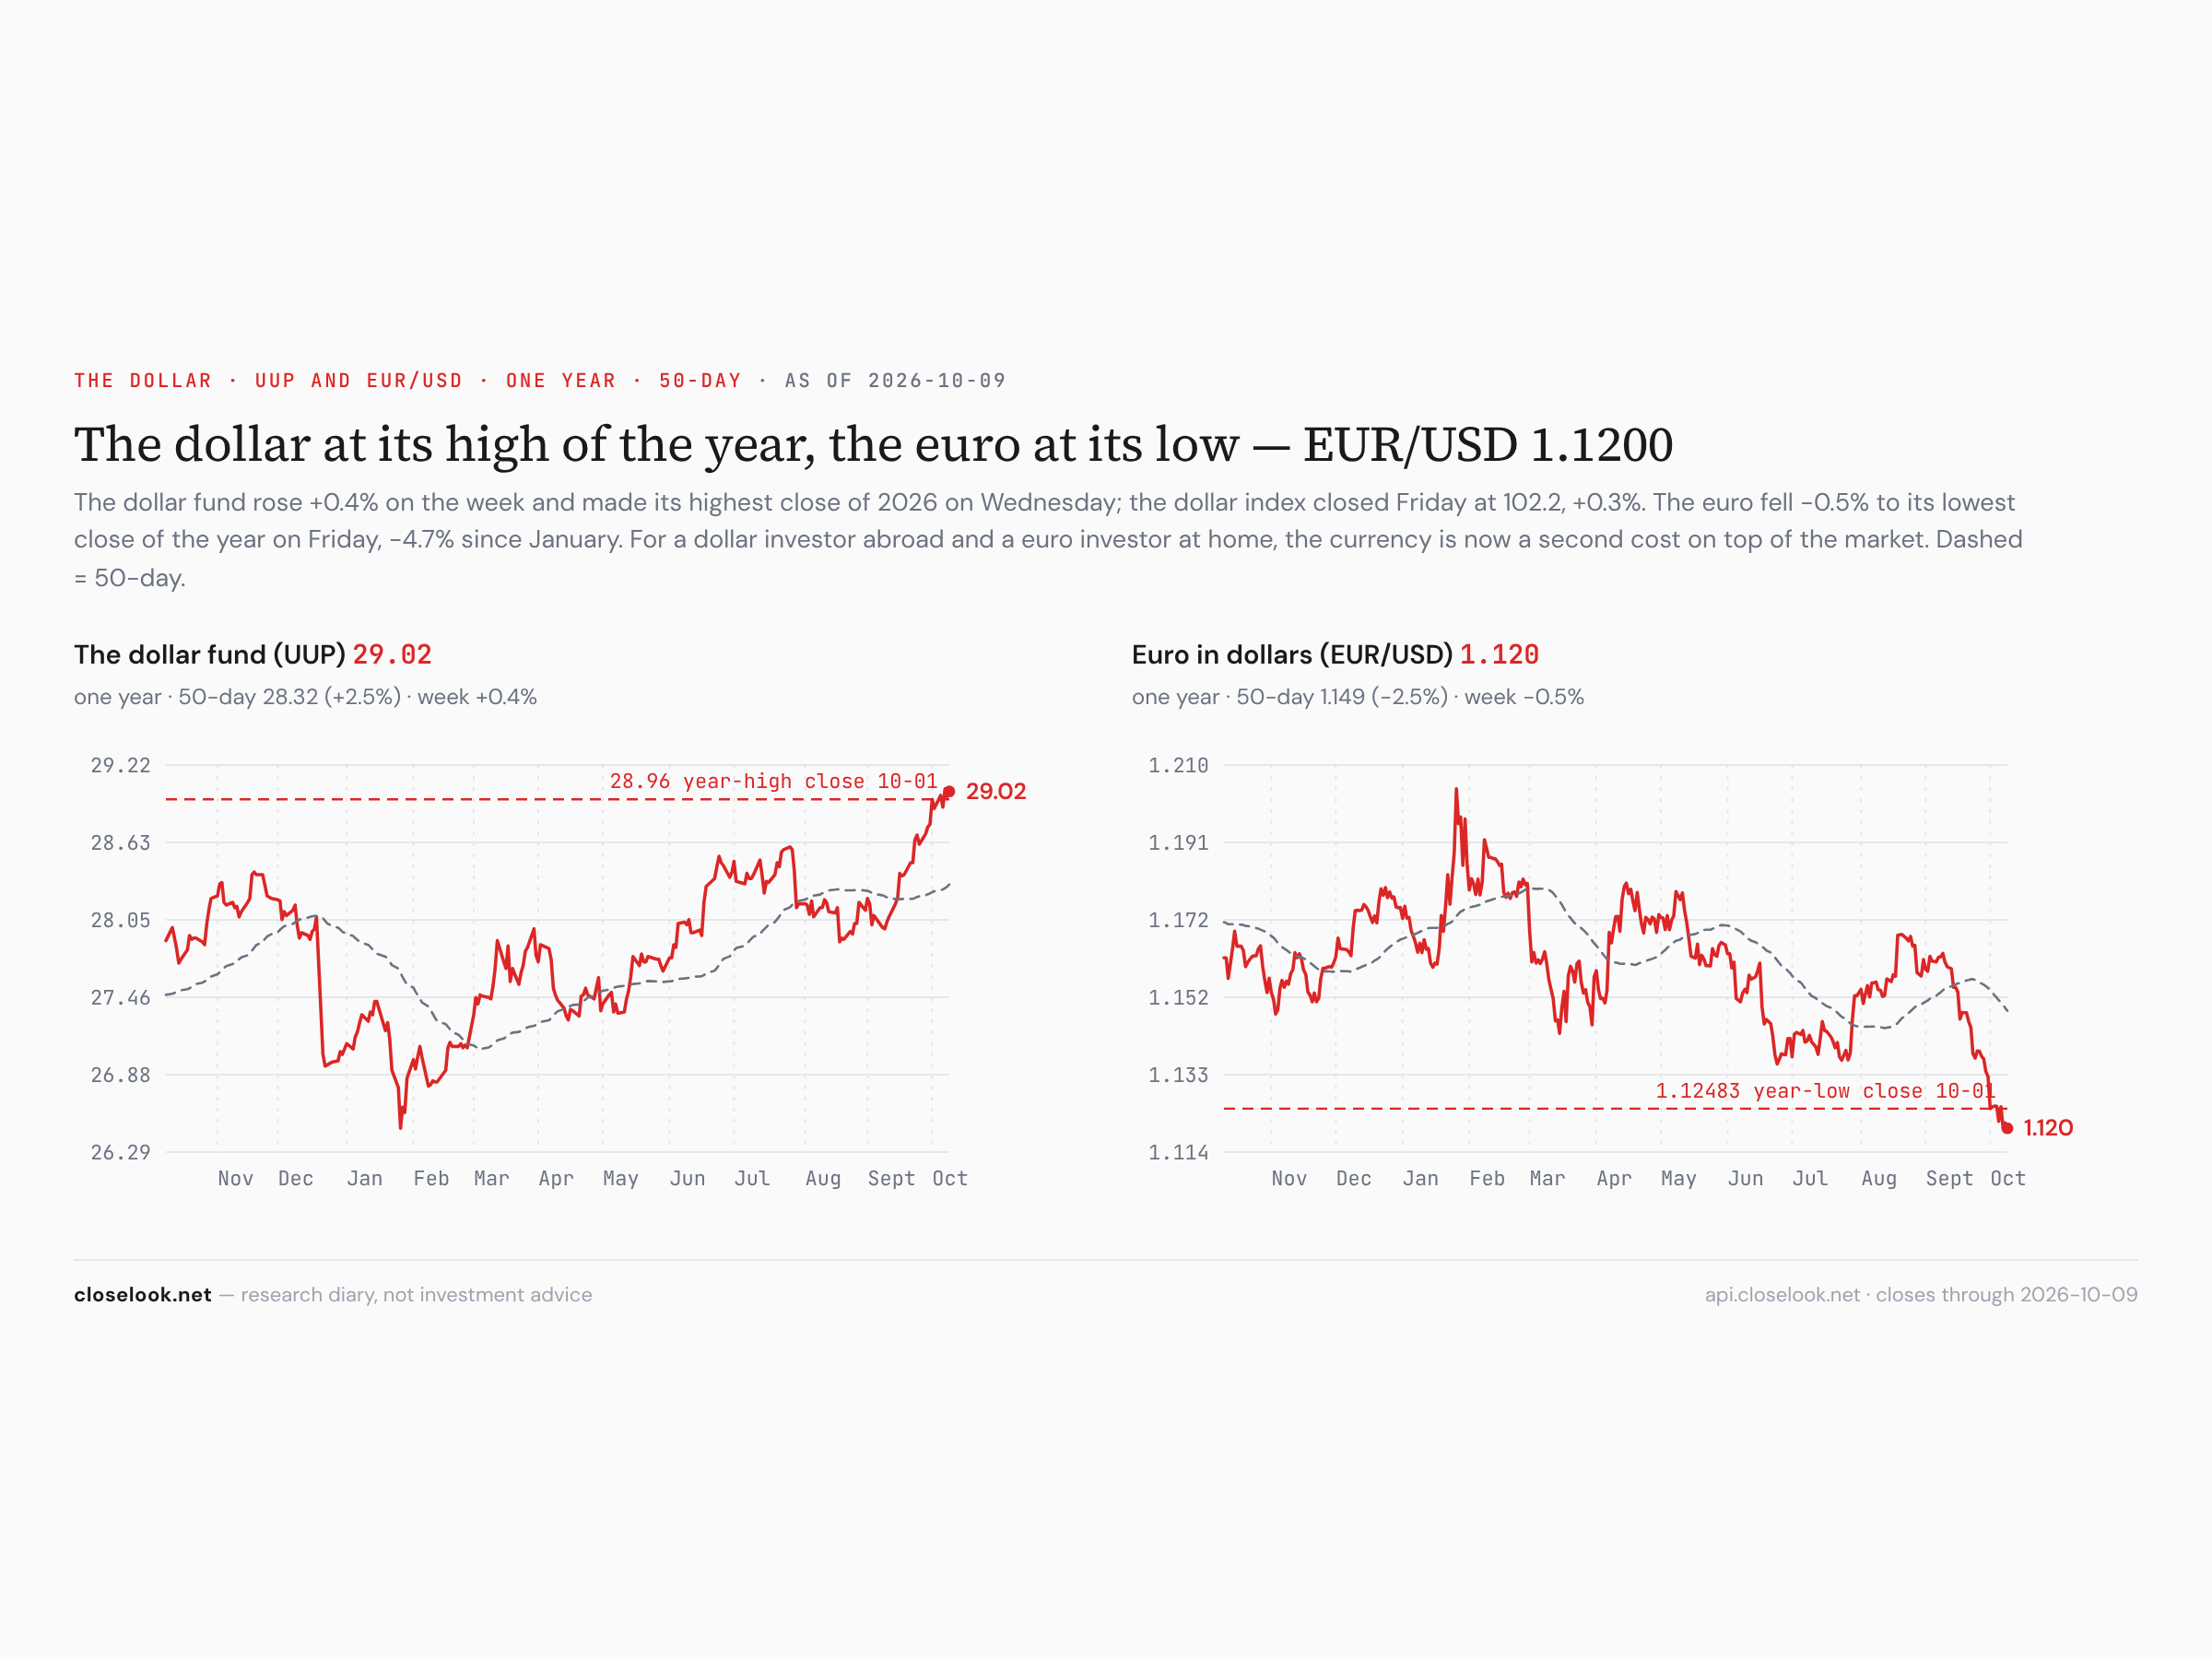Click 'Euro in dollars (EUR/USD)' chart title
Viewport: 2212px width, 1659px height.
click(x=1292, y=654)
